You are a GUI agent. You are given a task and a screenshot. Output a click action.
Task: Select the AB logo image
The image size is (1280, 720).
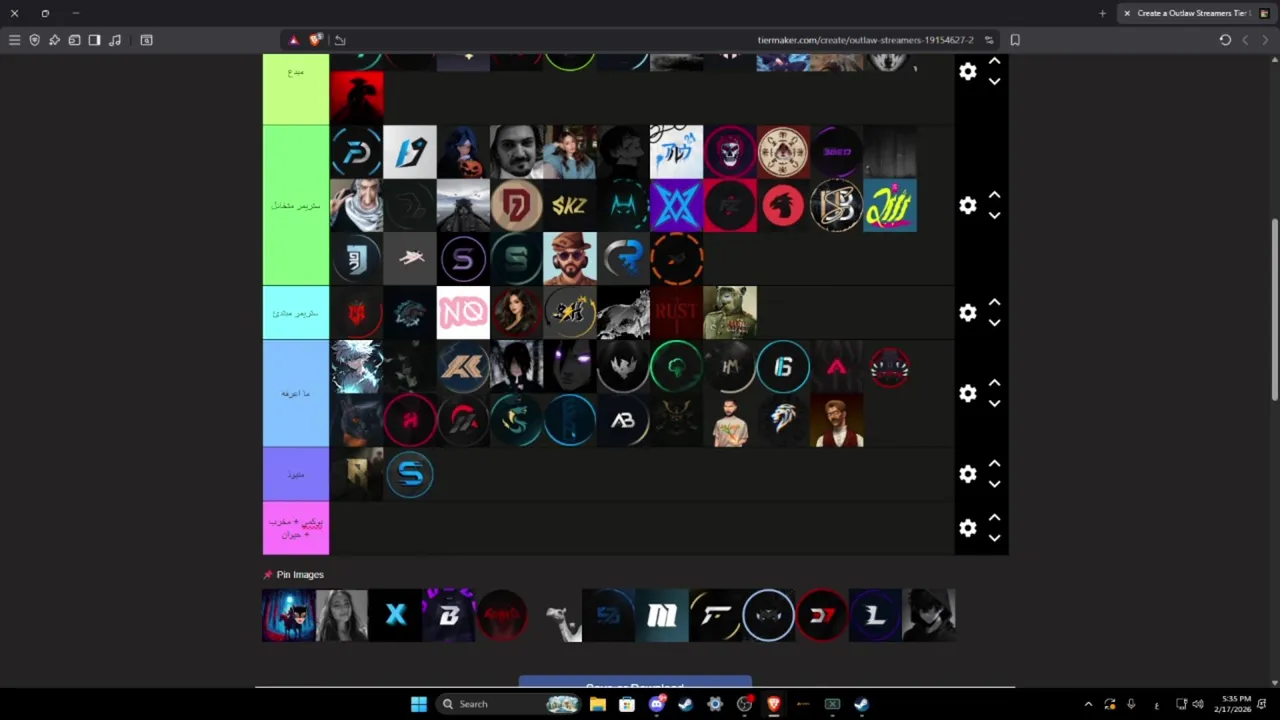[623, 420]
